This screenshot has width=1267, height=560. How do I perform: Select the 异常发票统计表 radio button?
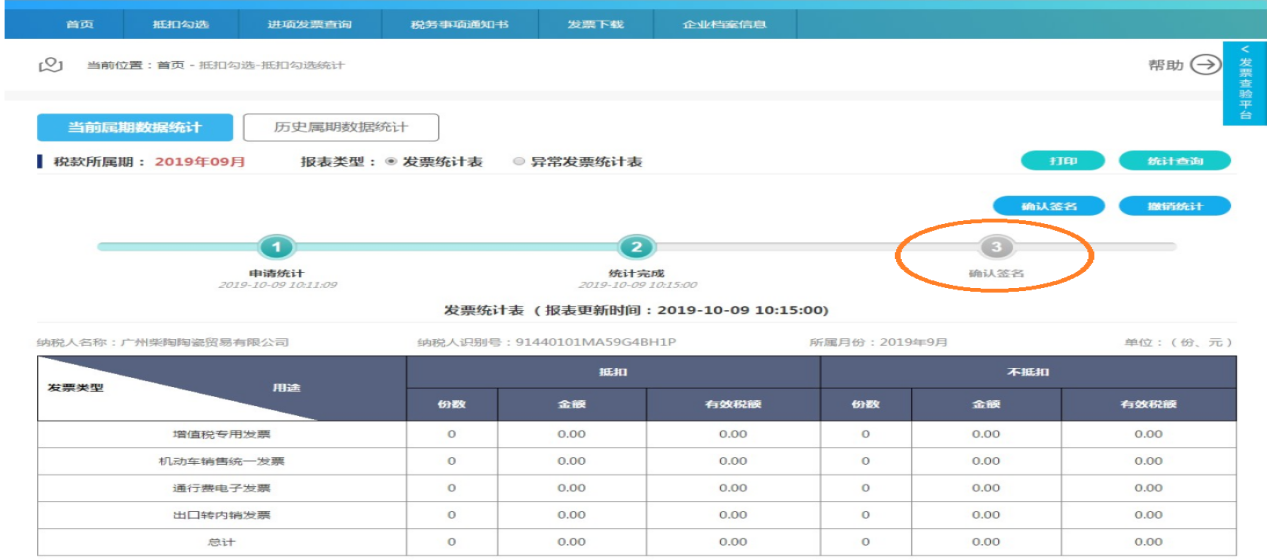pos(519,161)
